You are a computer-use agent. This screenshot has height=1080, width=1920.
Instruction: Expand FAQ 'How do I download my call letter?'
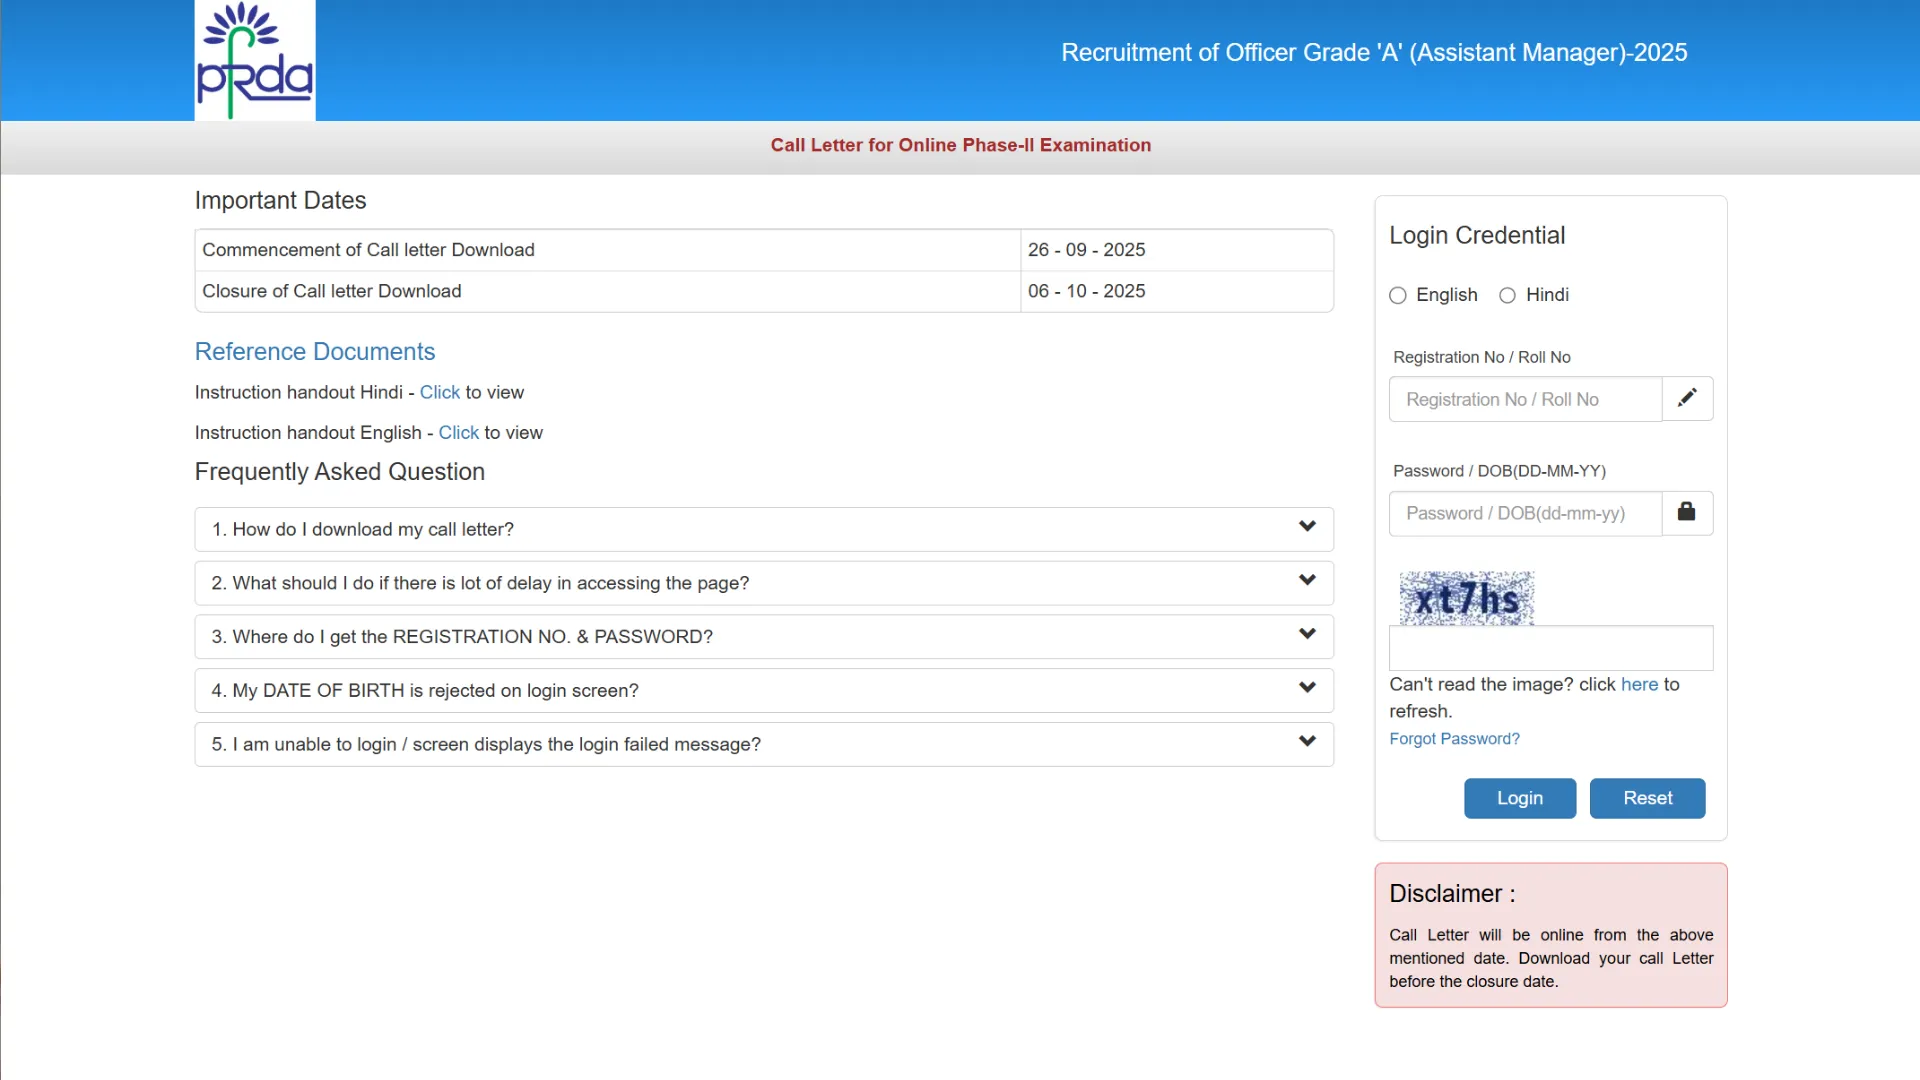coord(763,529)
